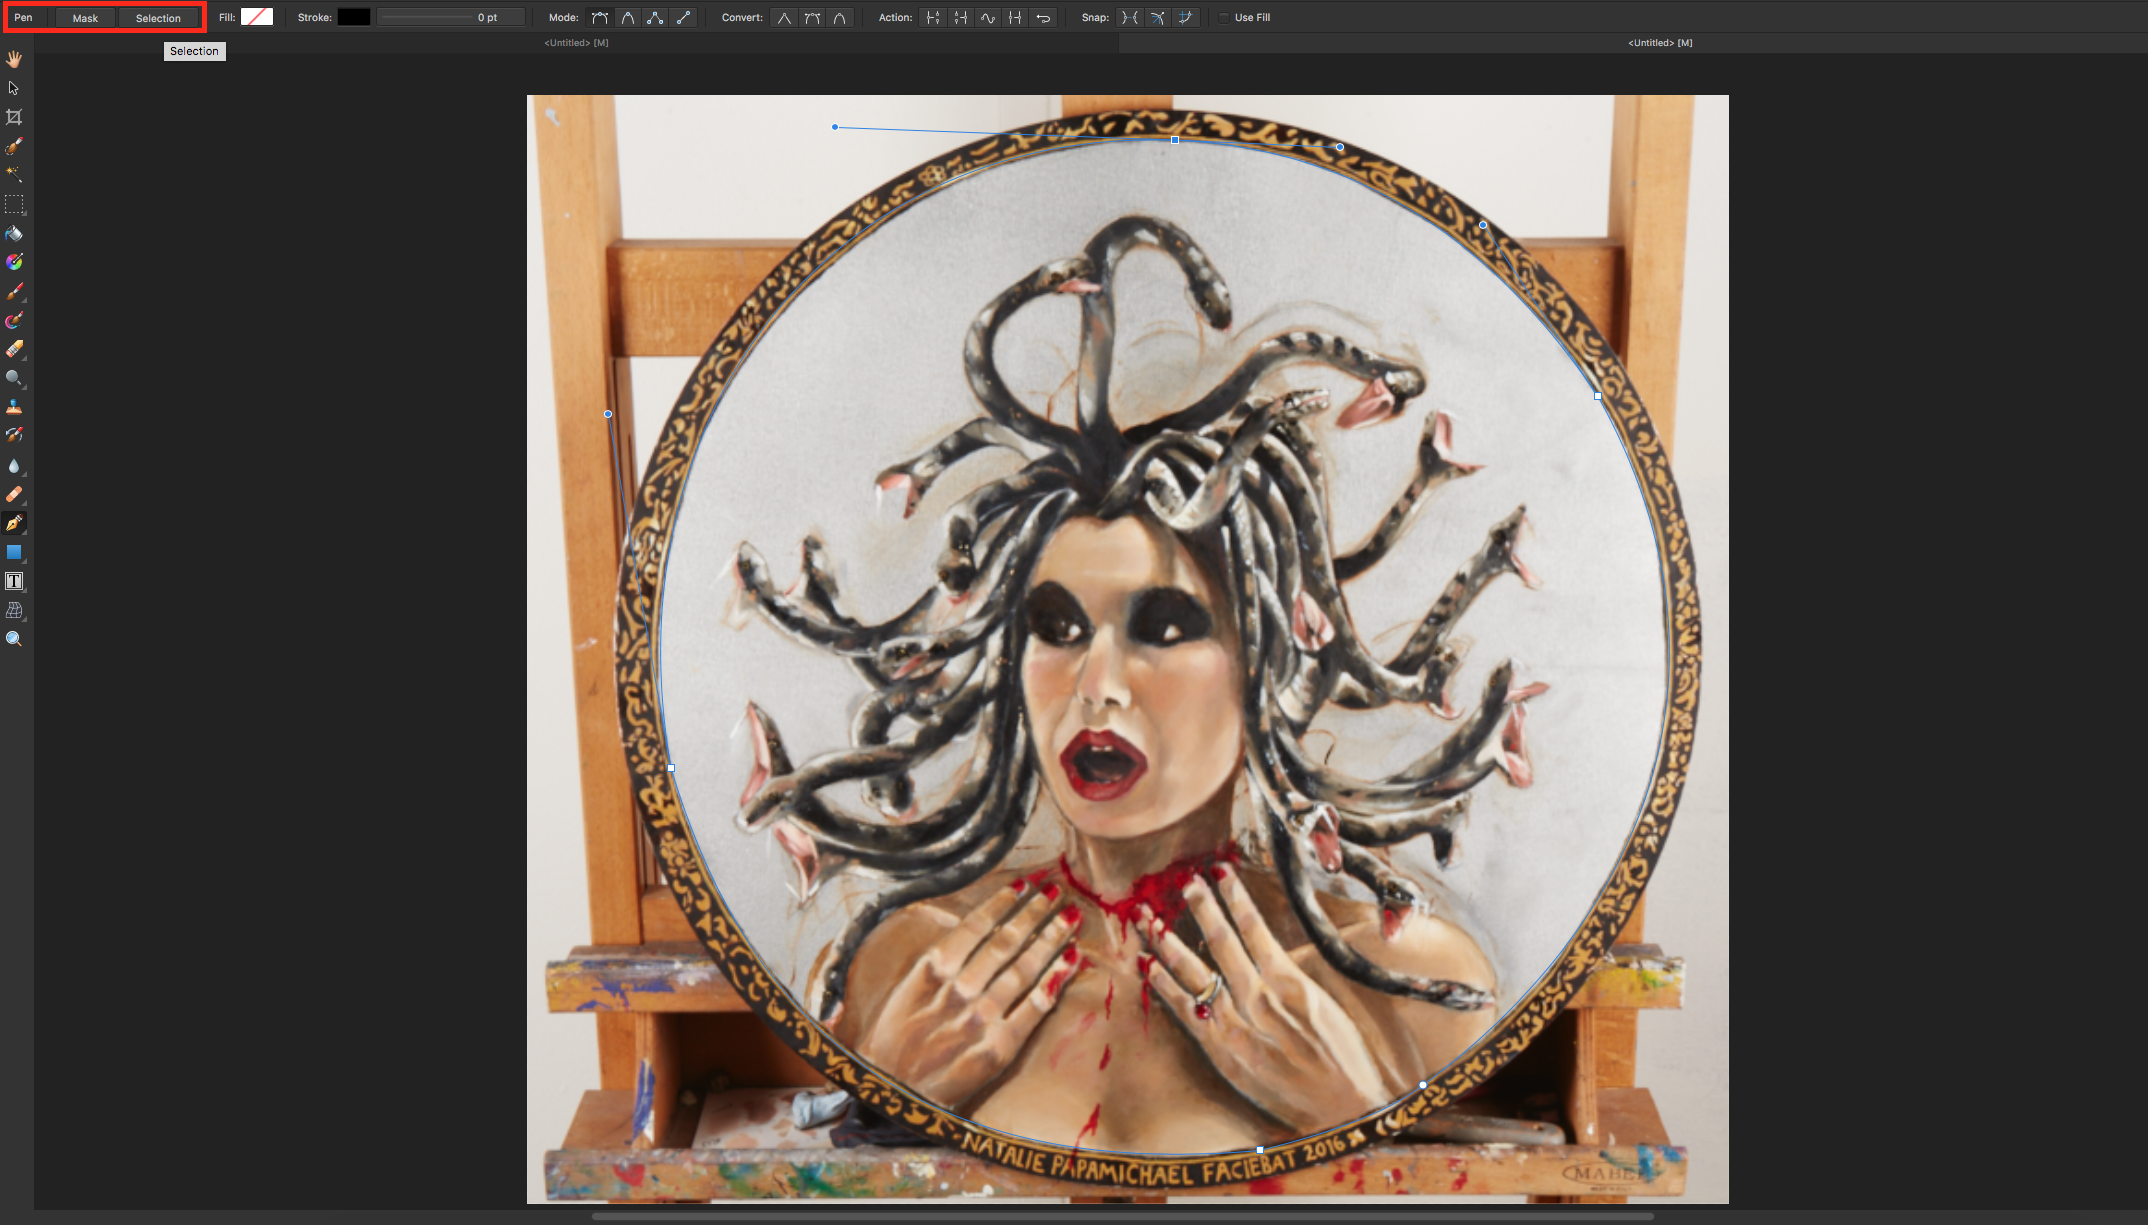Switch to the right <Untitled> [M] document tab
2148x1225 pixels.
1660,43
